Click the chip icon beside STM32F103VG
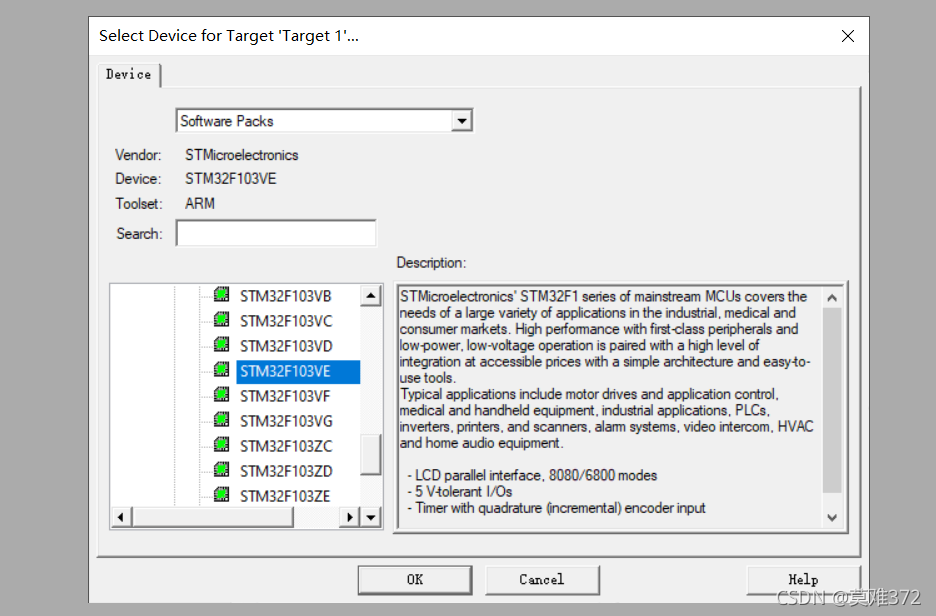Image resolution: width=936 pixels, height=616 pixels. point(221,420)
